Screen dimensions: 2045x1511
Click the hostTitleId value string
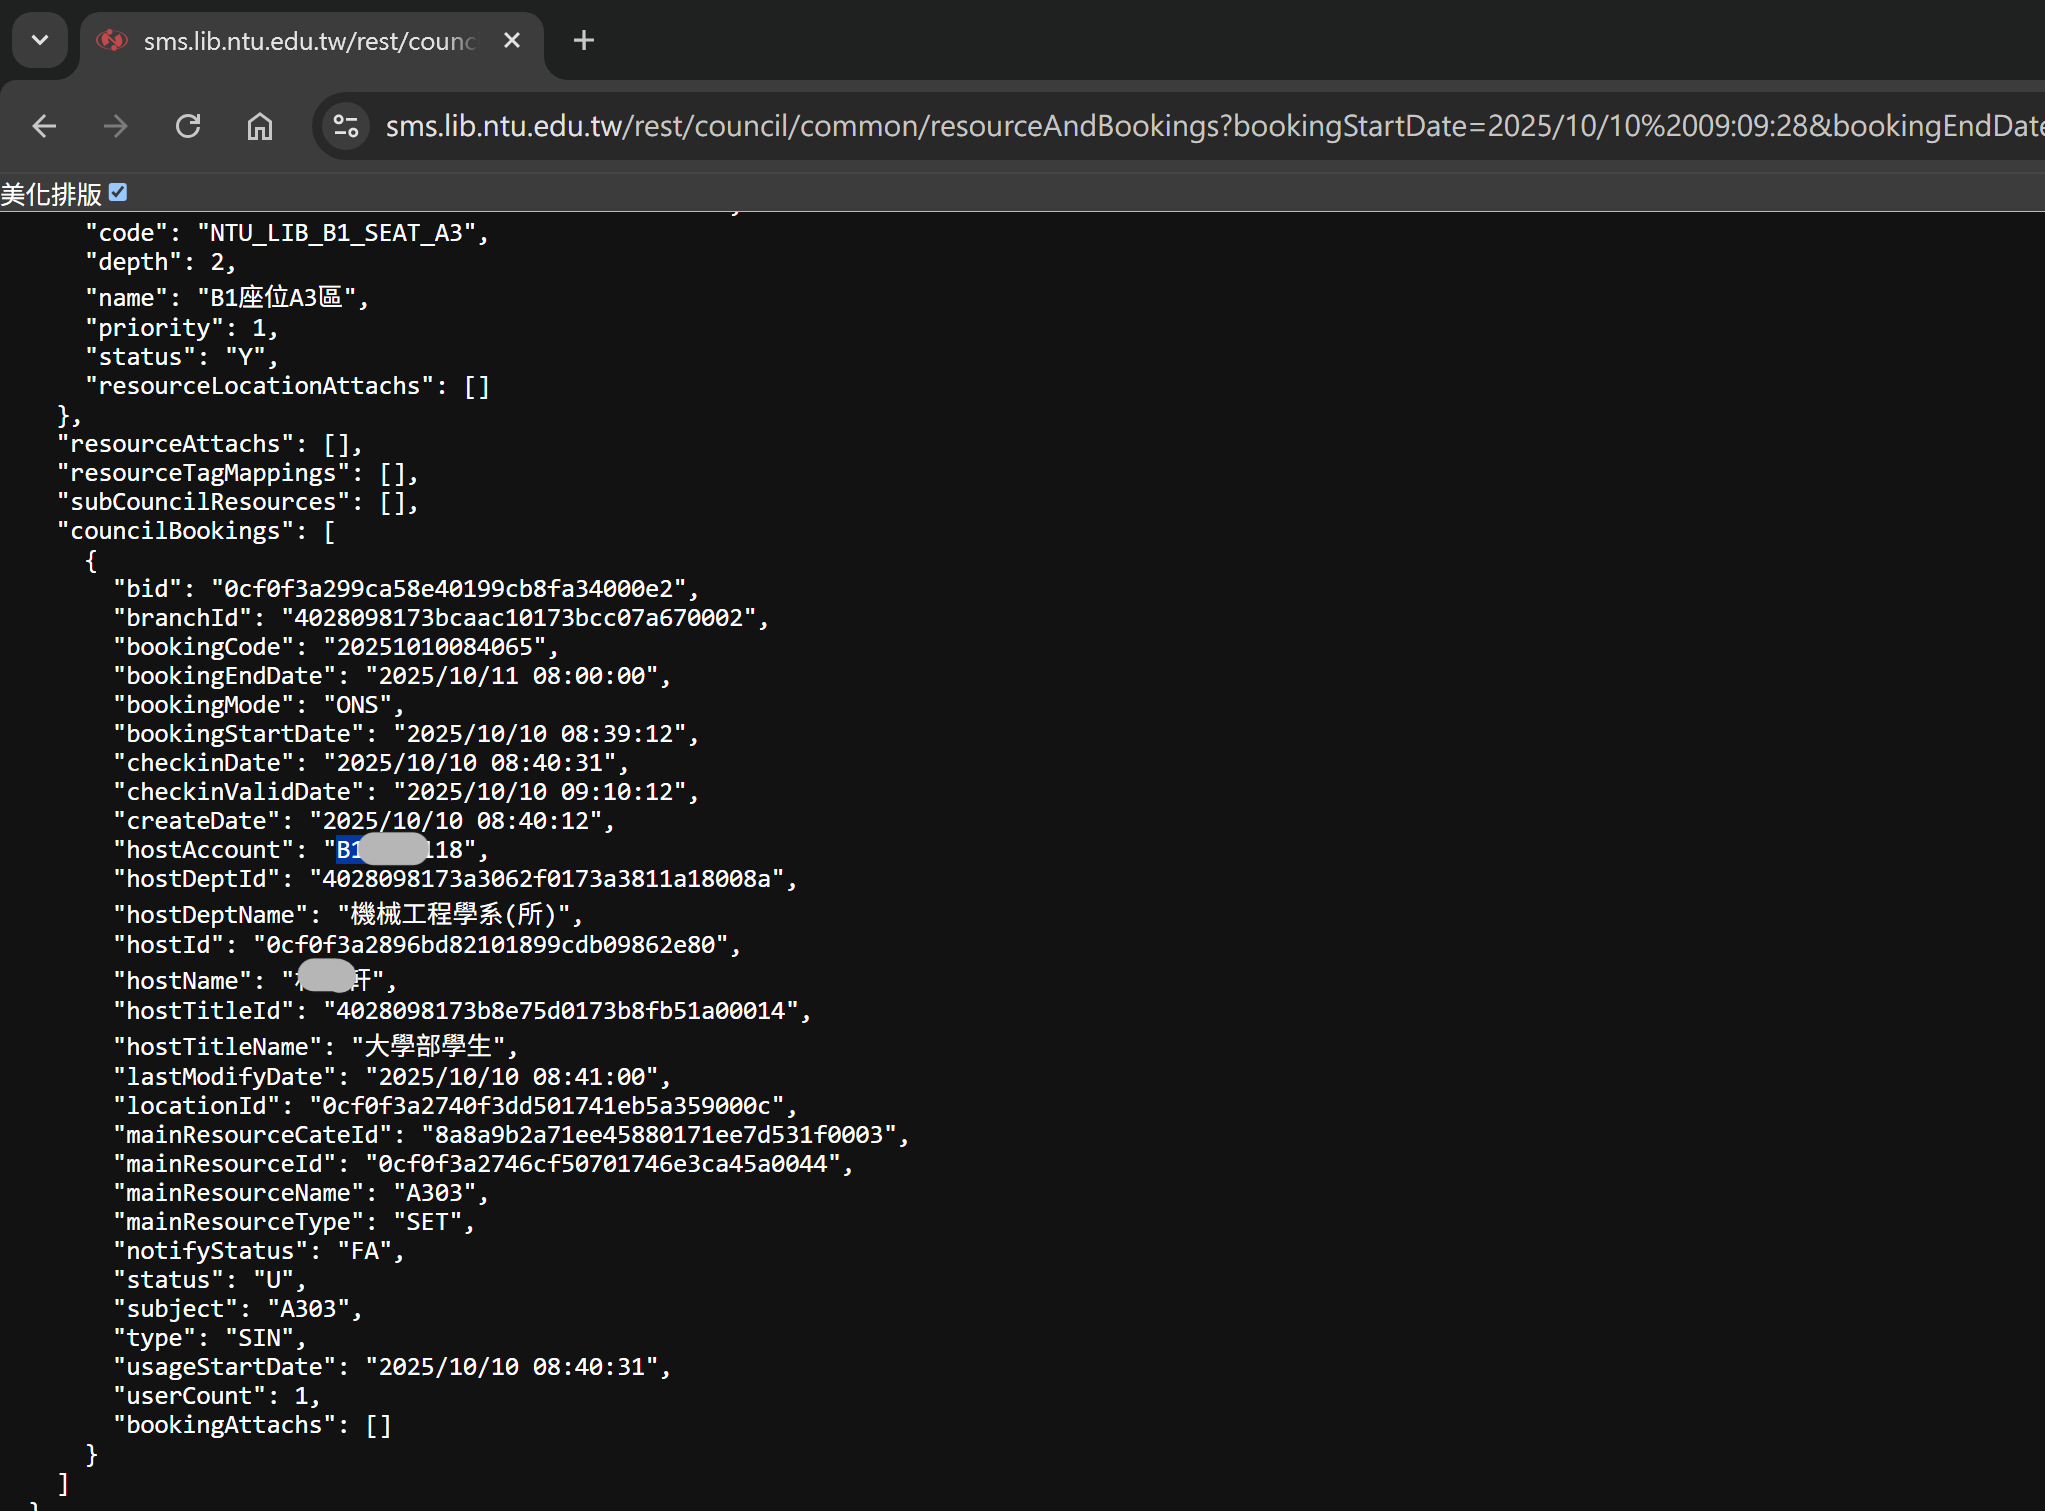pos(560,1011)
